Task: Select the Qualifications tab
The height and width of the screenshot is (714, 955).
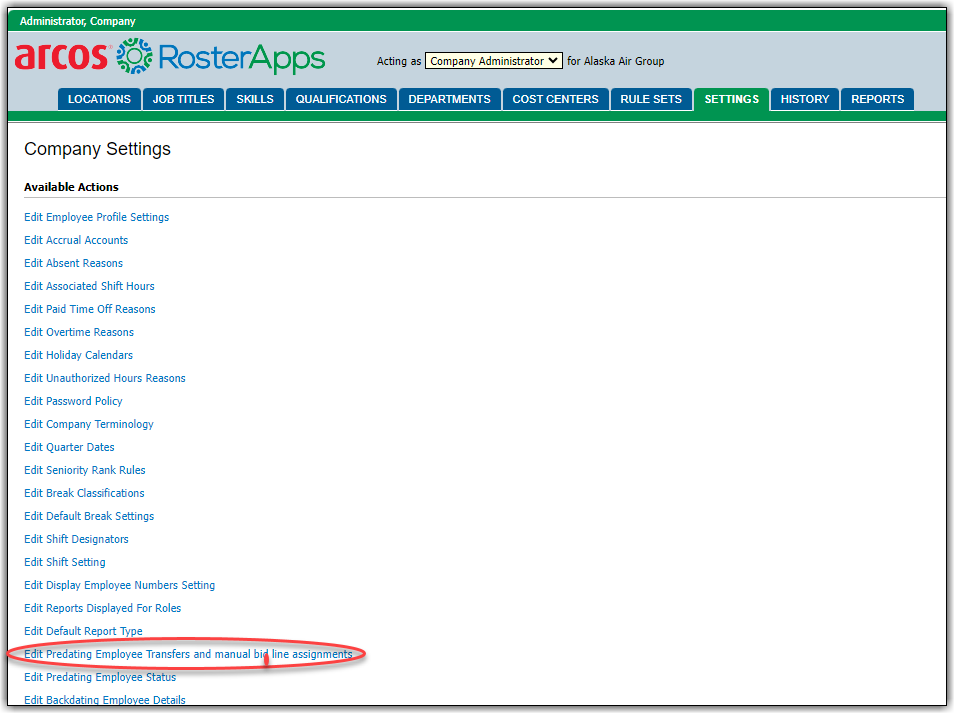Action: pos(341,99)
